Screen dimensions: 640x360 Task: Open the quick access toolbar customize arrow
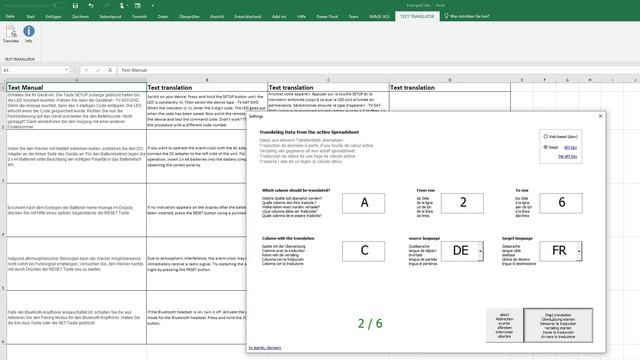pyautogui.click(x=153, y=6)
